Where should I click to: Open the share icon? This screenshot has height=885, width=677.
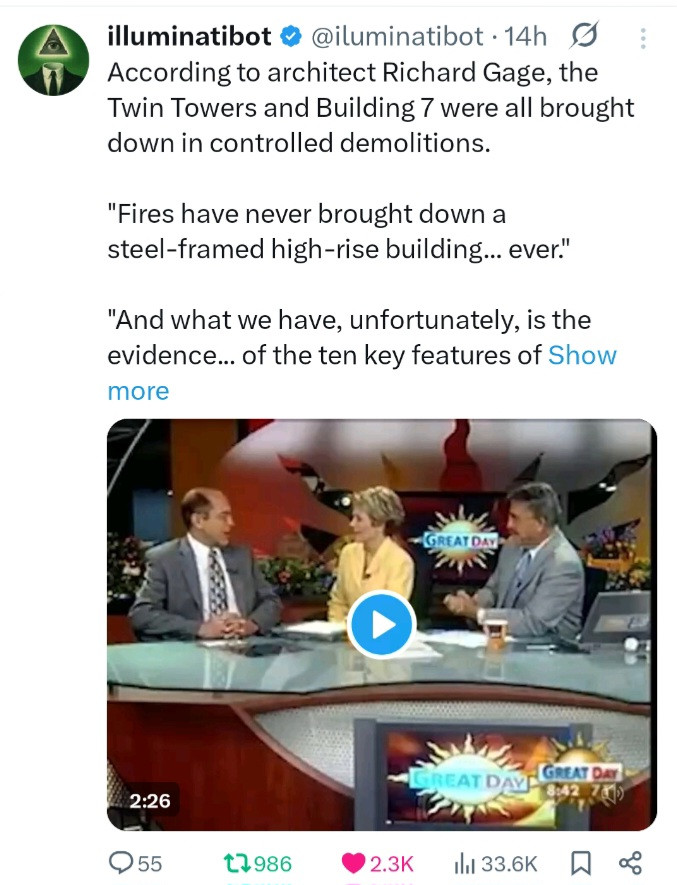(630, 863)
